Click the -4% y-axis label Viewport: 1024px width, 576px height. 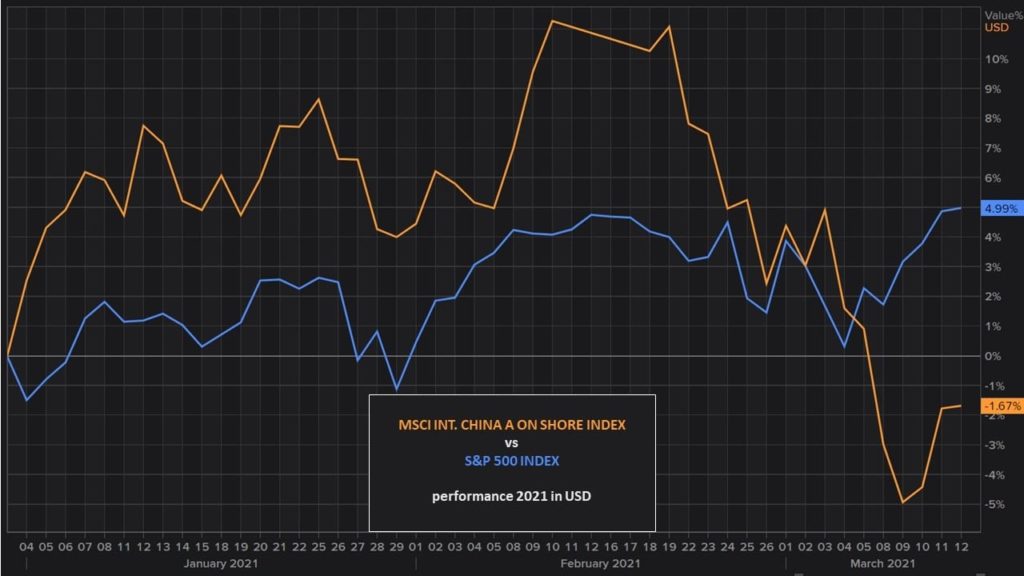(995, 475)
